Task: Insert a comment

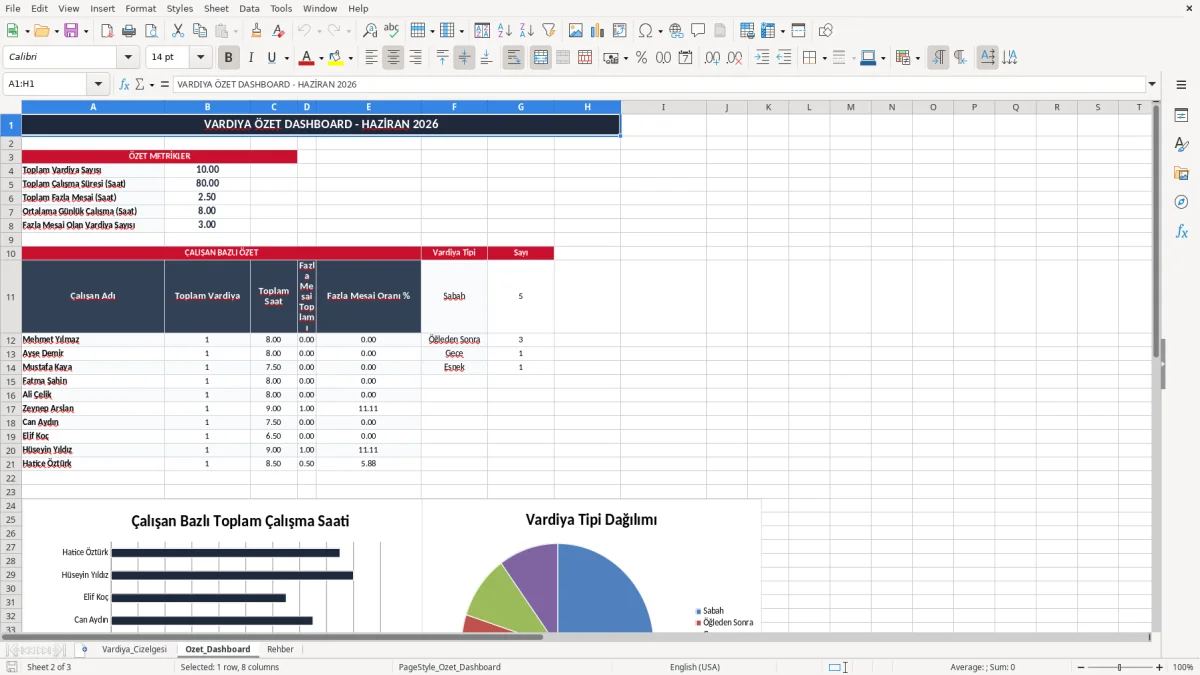Action: click(698, 31)
